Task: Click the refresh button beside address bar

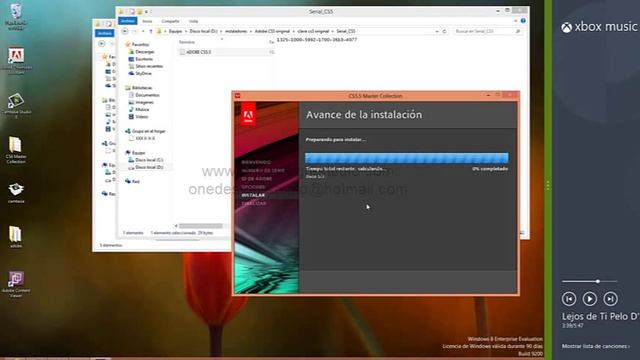Action: tap(444, 31)
